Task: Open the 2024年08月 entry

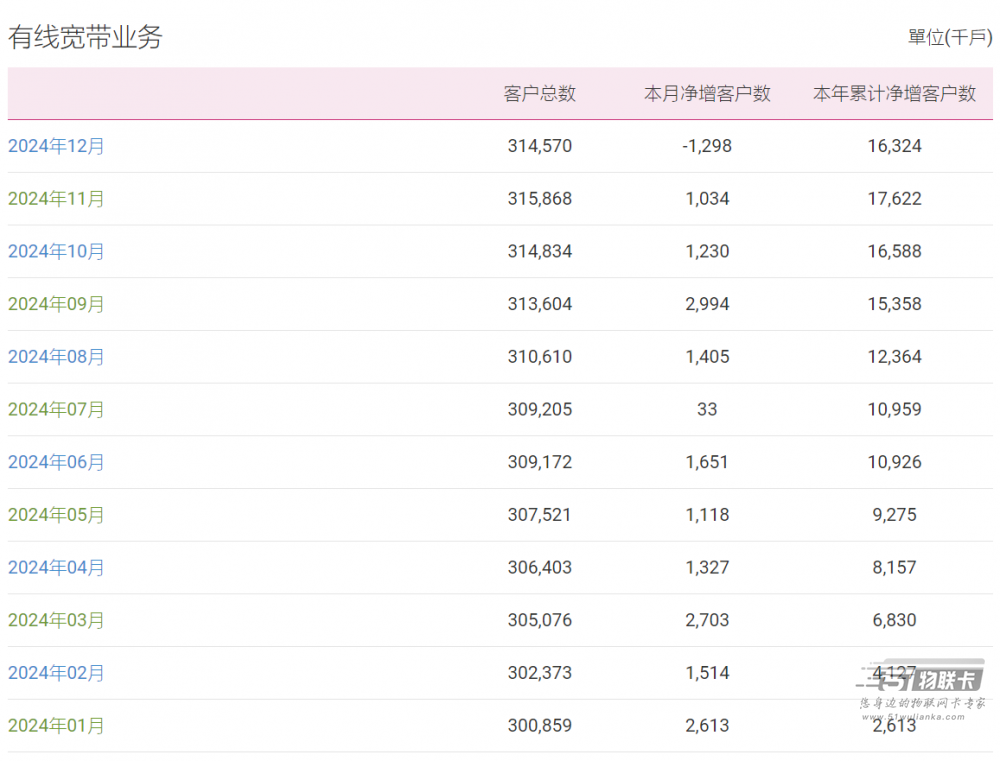Action: (x=56, y=357)
